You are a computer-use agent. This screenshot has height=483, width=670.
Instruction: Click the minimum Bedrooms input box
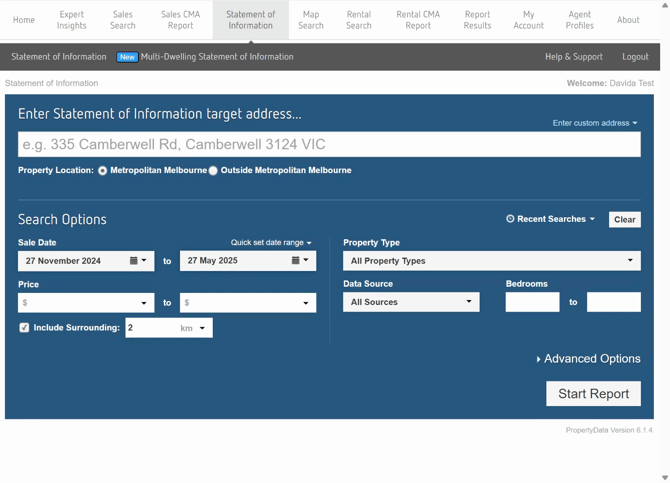coord(532,302)
